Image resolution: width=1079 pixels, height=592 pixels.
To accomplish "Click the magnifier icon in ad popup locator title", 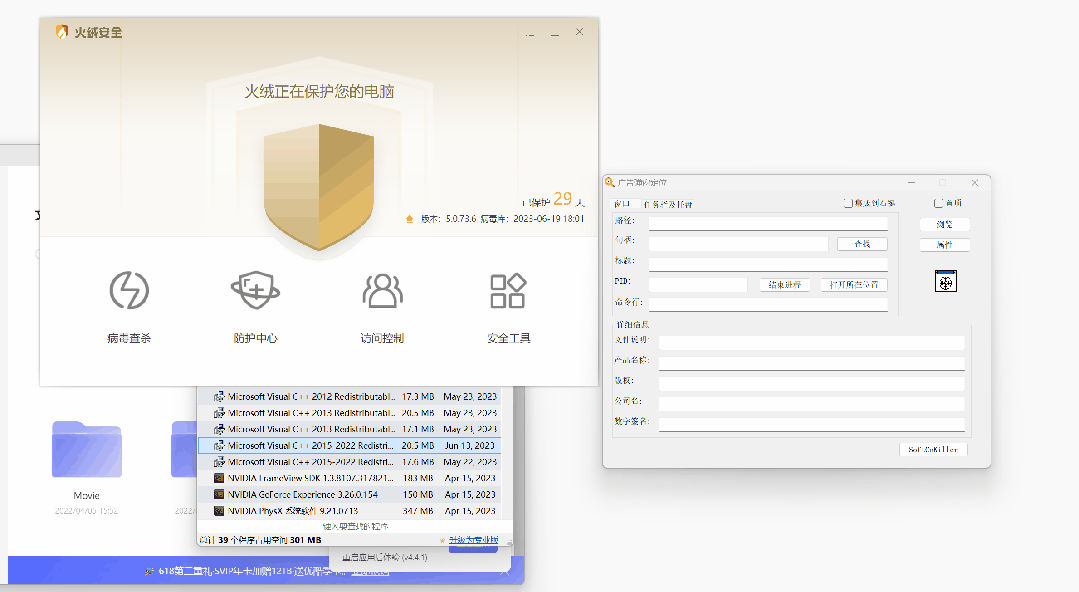I will coord(610,182).
